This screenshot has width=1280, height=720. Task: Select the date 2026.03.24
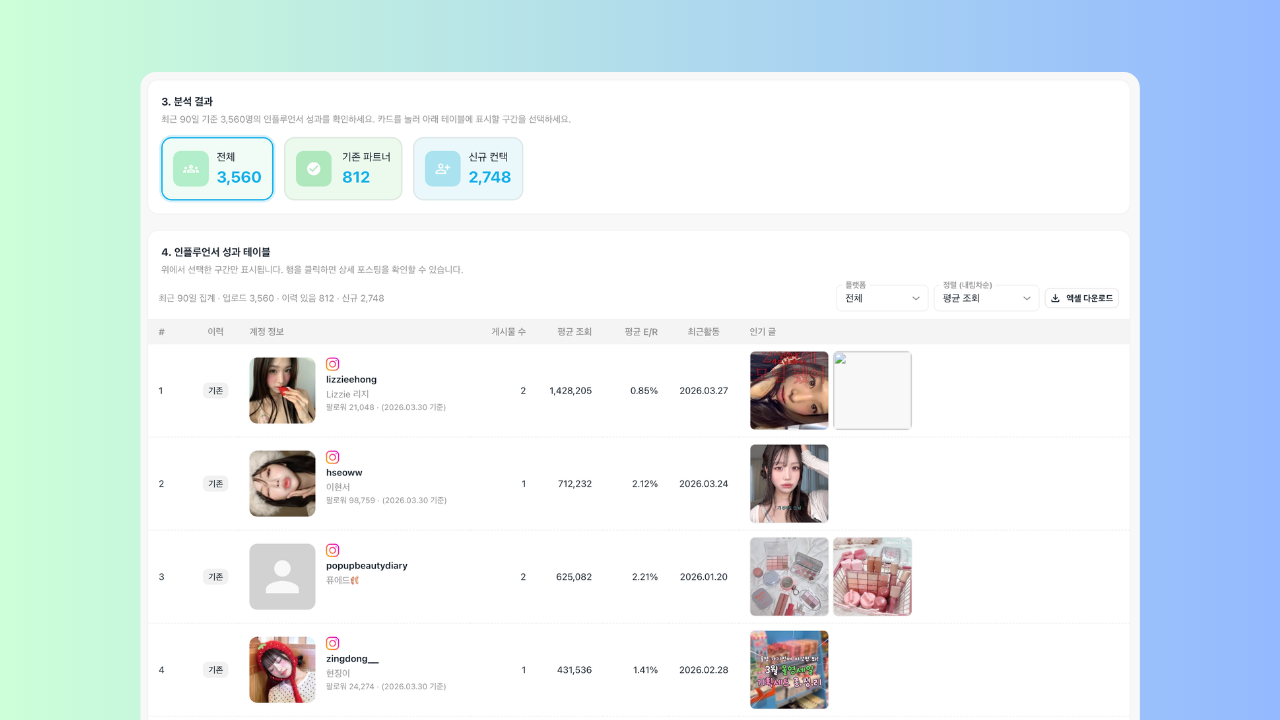point(703,484)
